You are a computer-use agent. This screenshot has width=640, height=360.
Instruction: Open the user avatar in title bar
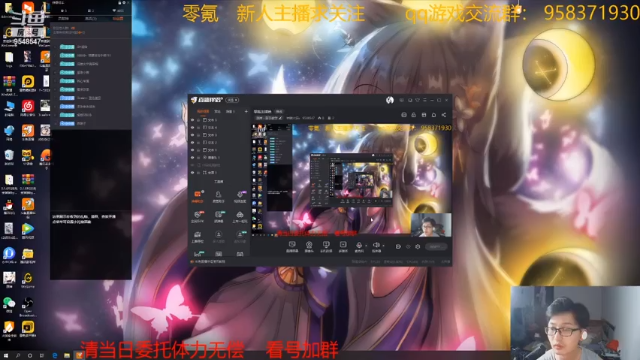tap(390, 100)
